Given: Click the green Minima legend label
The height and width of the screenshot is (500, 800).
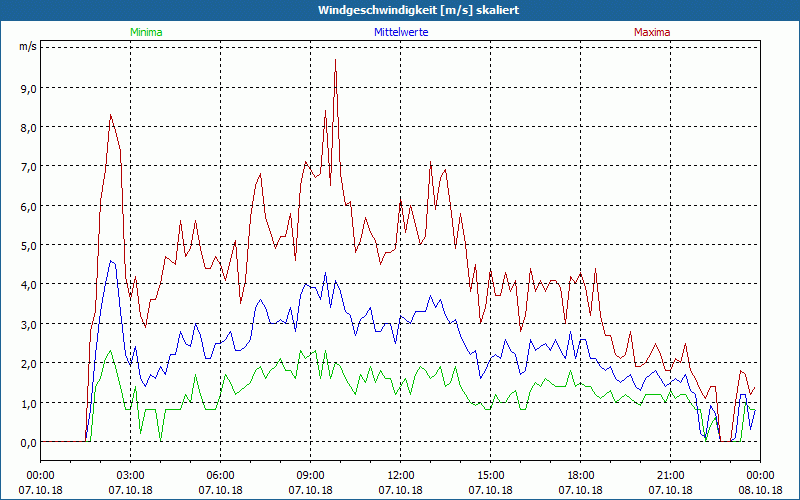Looking at the screenshot, I should pos(146,32).
